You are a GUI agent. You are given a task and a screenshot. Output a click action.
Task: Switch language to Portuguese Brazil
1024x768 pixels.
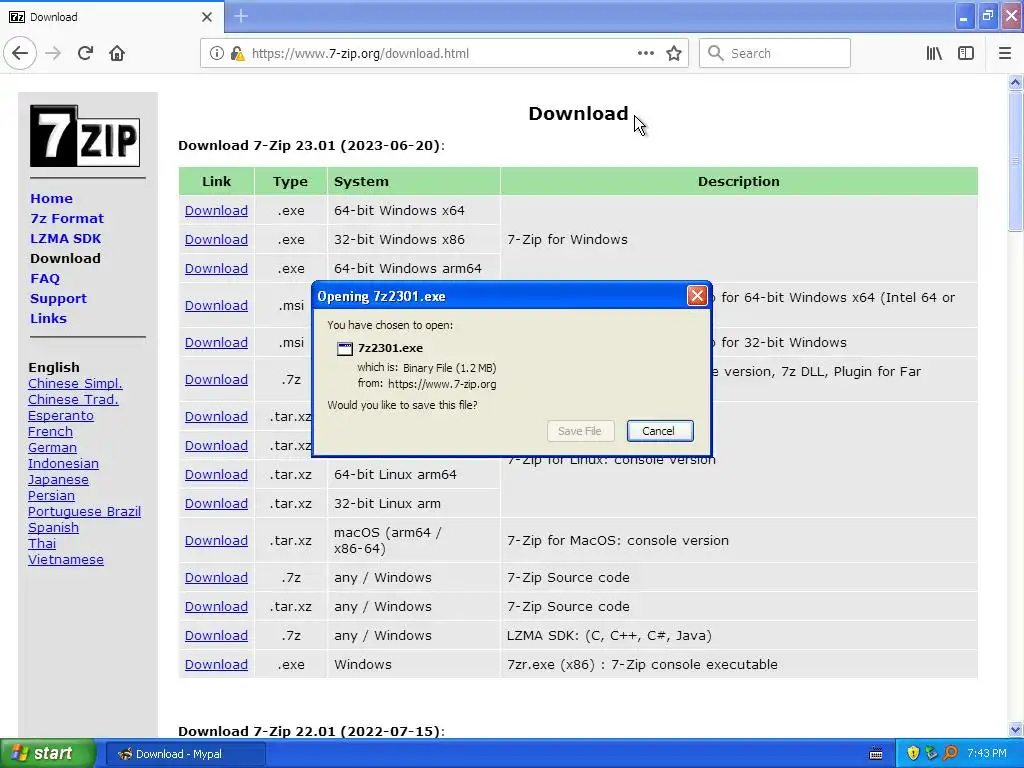[84, 511]
